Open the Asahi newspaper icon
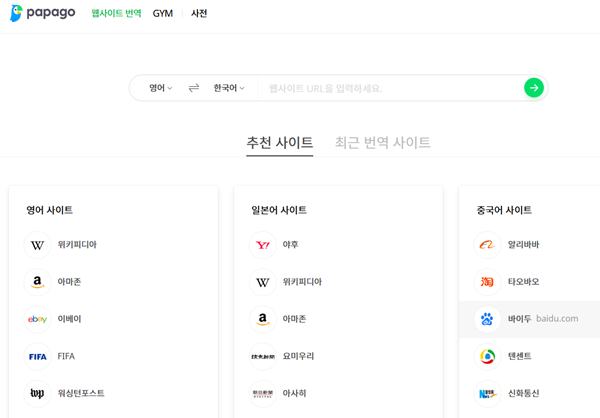The image size is (600, 418). tap(262, 394)
